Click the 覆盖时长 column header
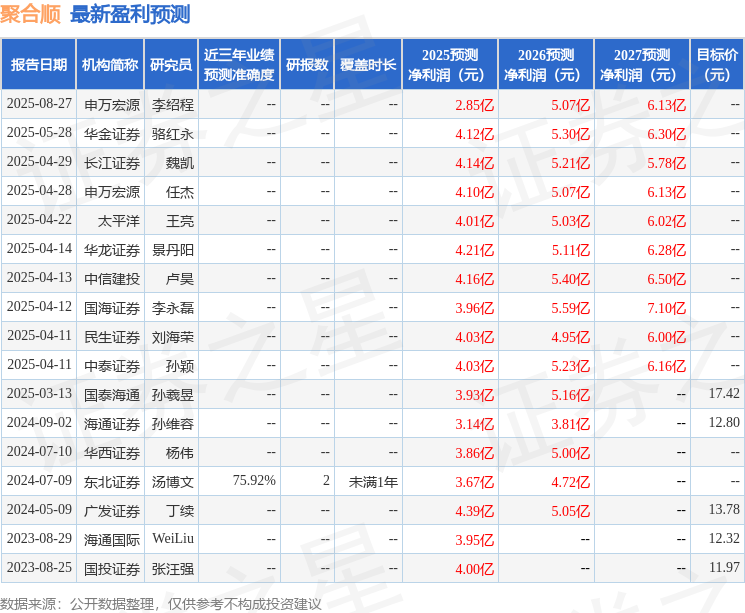The image size is (745, 613). 368,65
